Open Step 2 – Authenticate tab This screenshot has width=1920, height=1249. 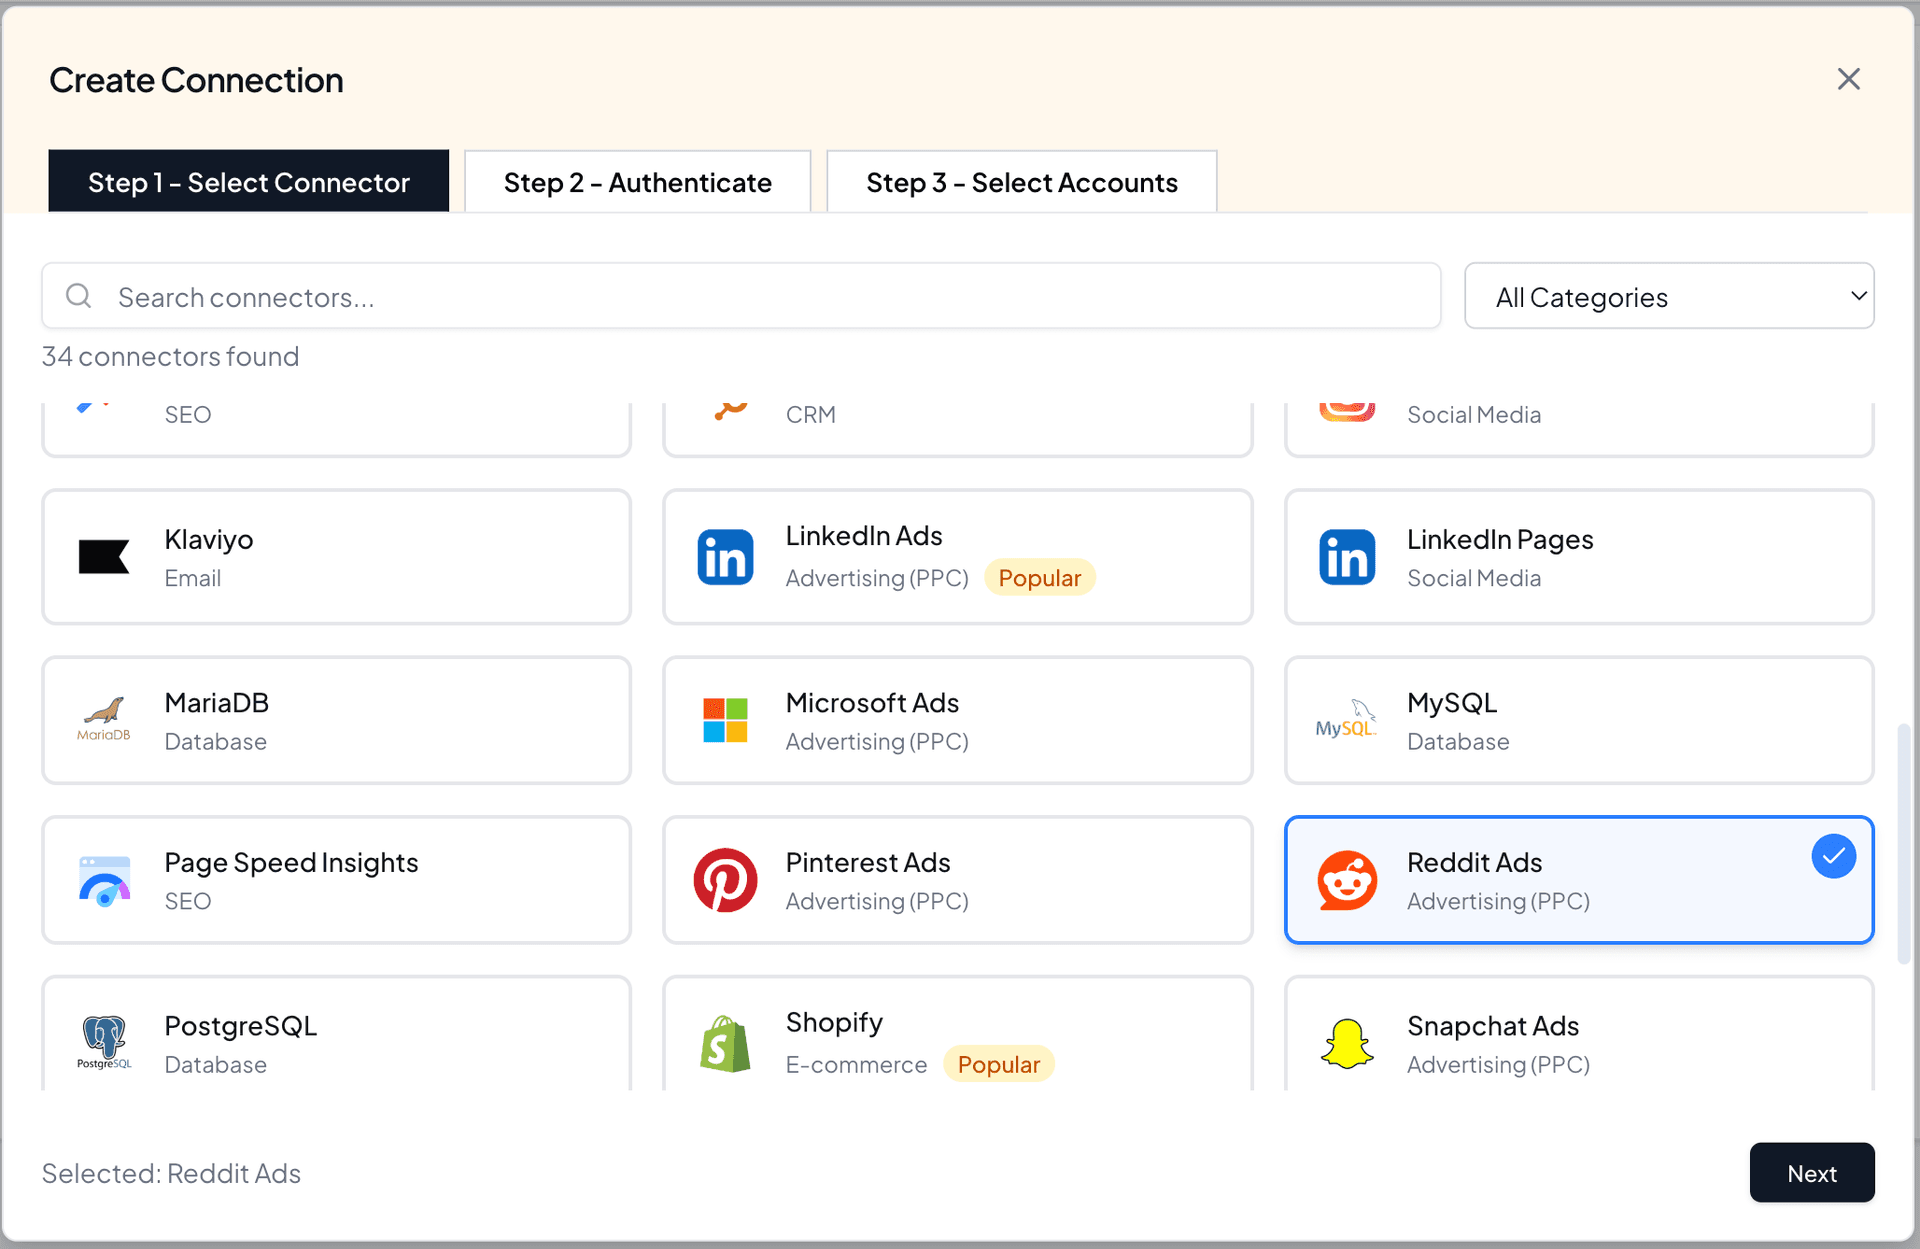(x=638, y=181)
